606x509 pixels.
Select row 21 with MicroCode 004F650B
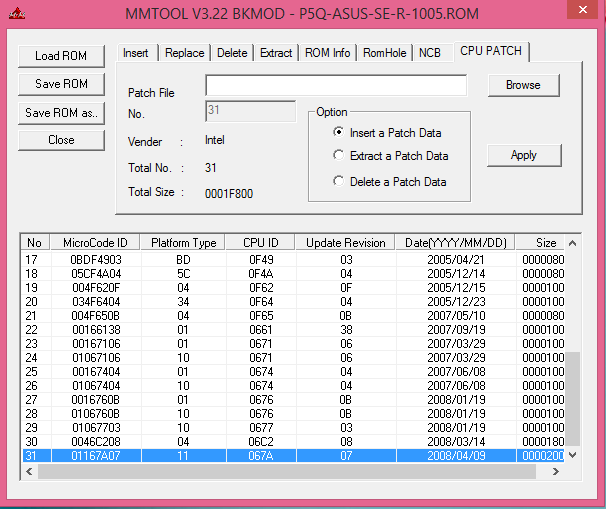tap(293, 316)
